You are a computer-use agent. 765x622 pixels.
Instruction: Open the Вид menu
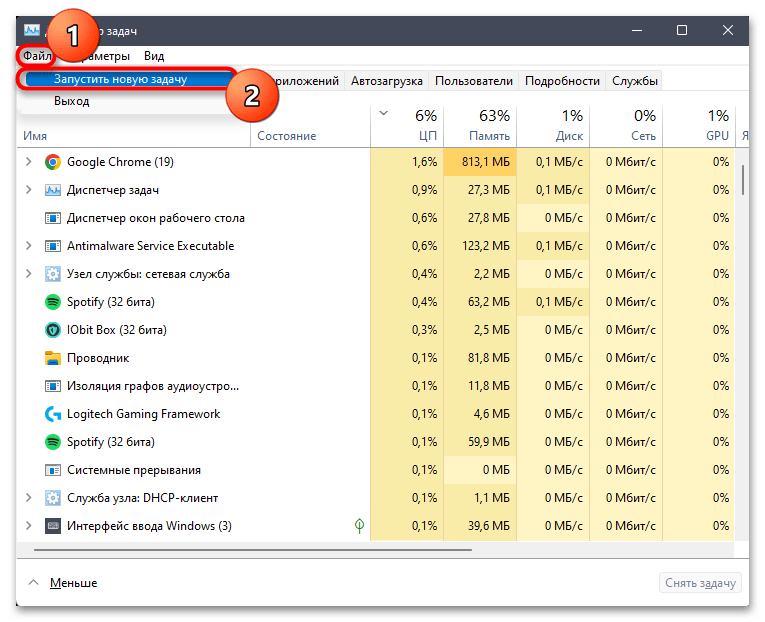pos(154,56)
